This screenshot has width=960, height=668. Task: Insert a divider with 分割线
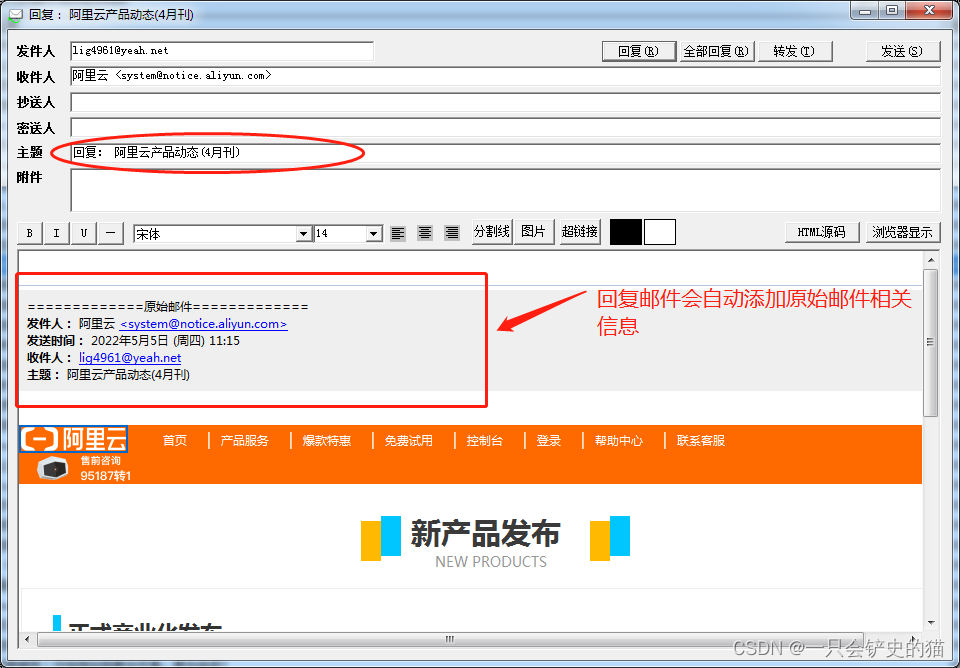click(x=492, y=231)
